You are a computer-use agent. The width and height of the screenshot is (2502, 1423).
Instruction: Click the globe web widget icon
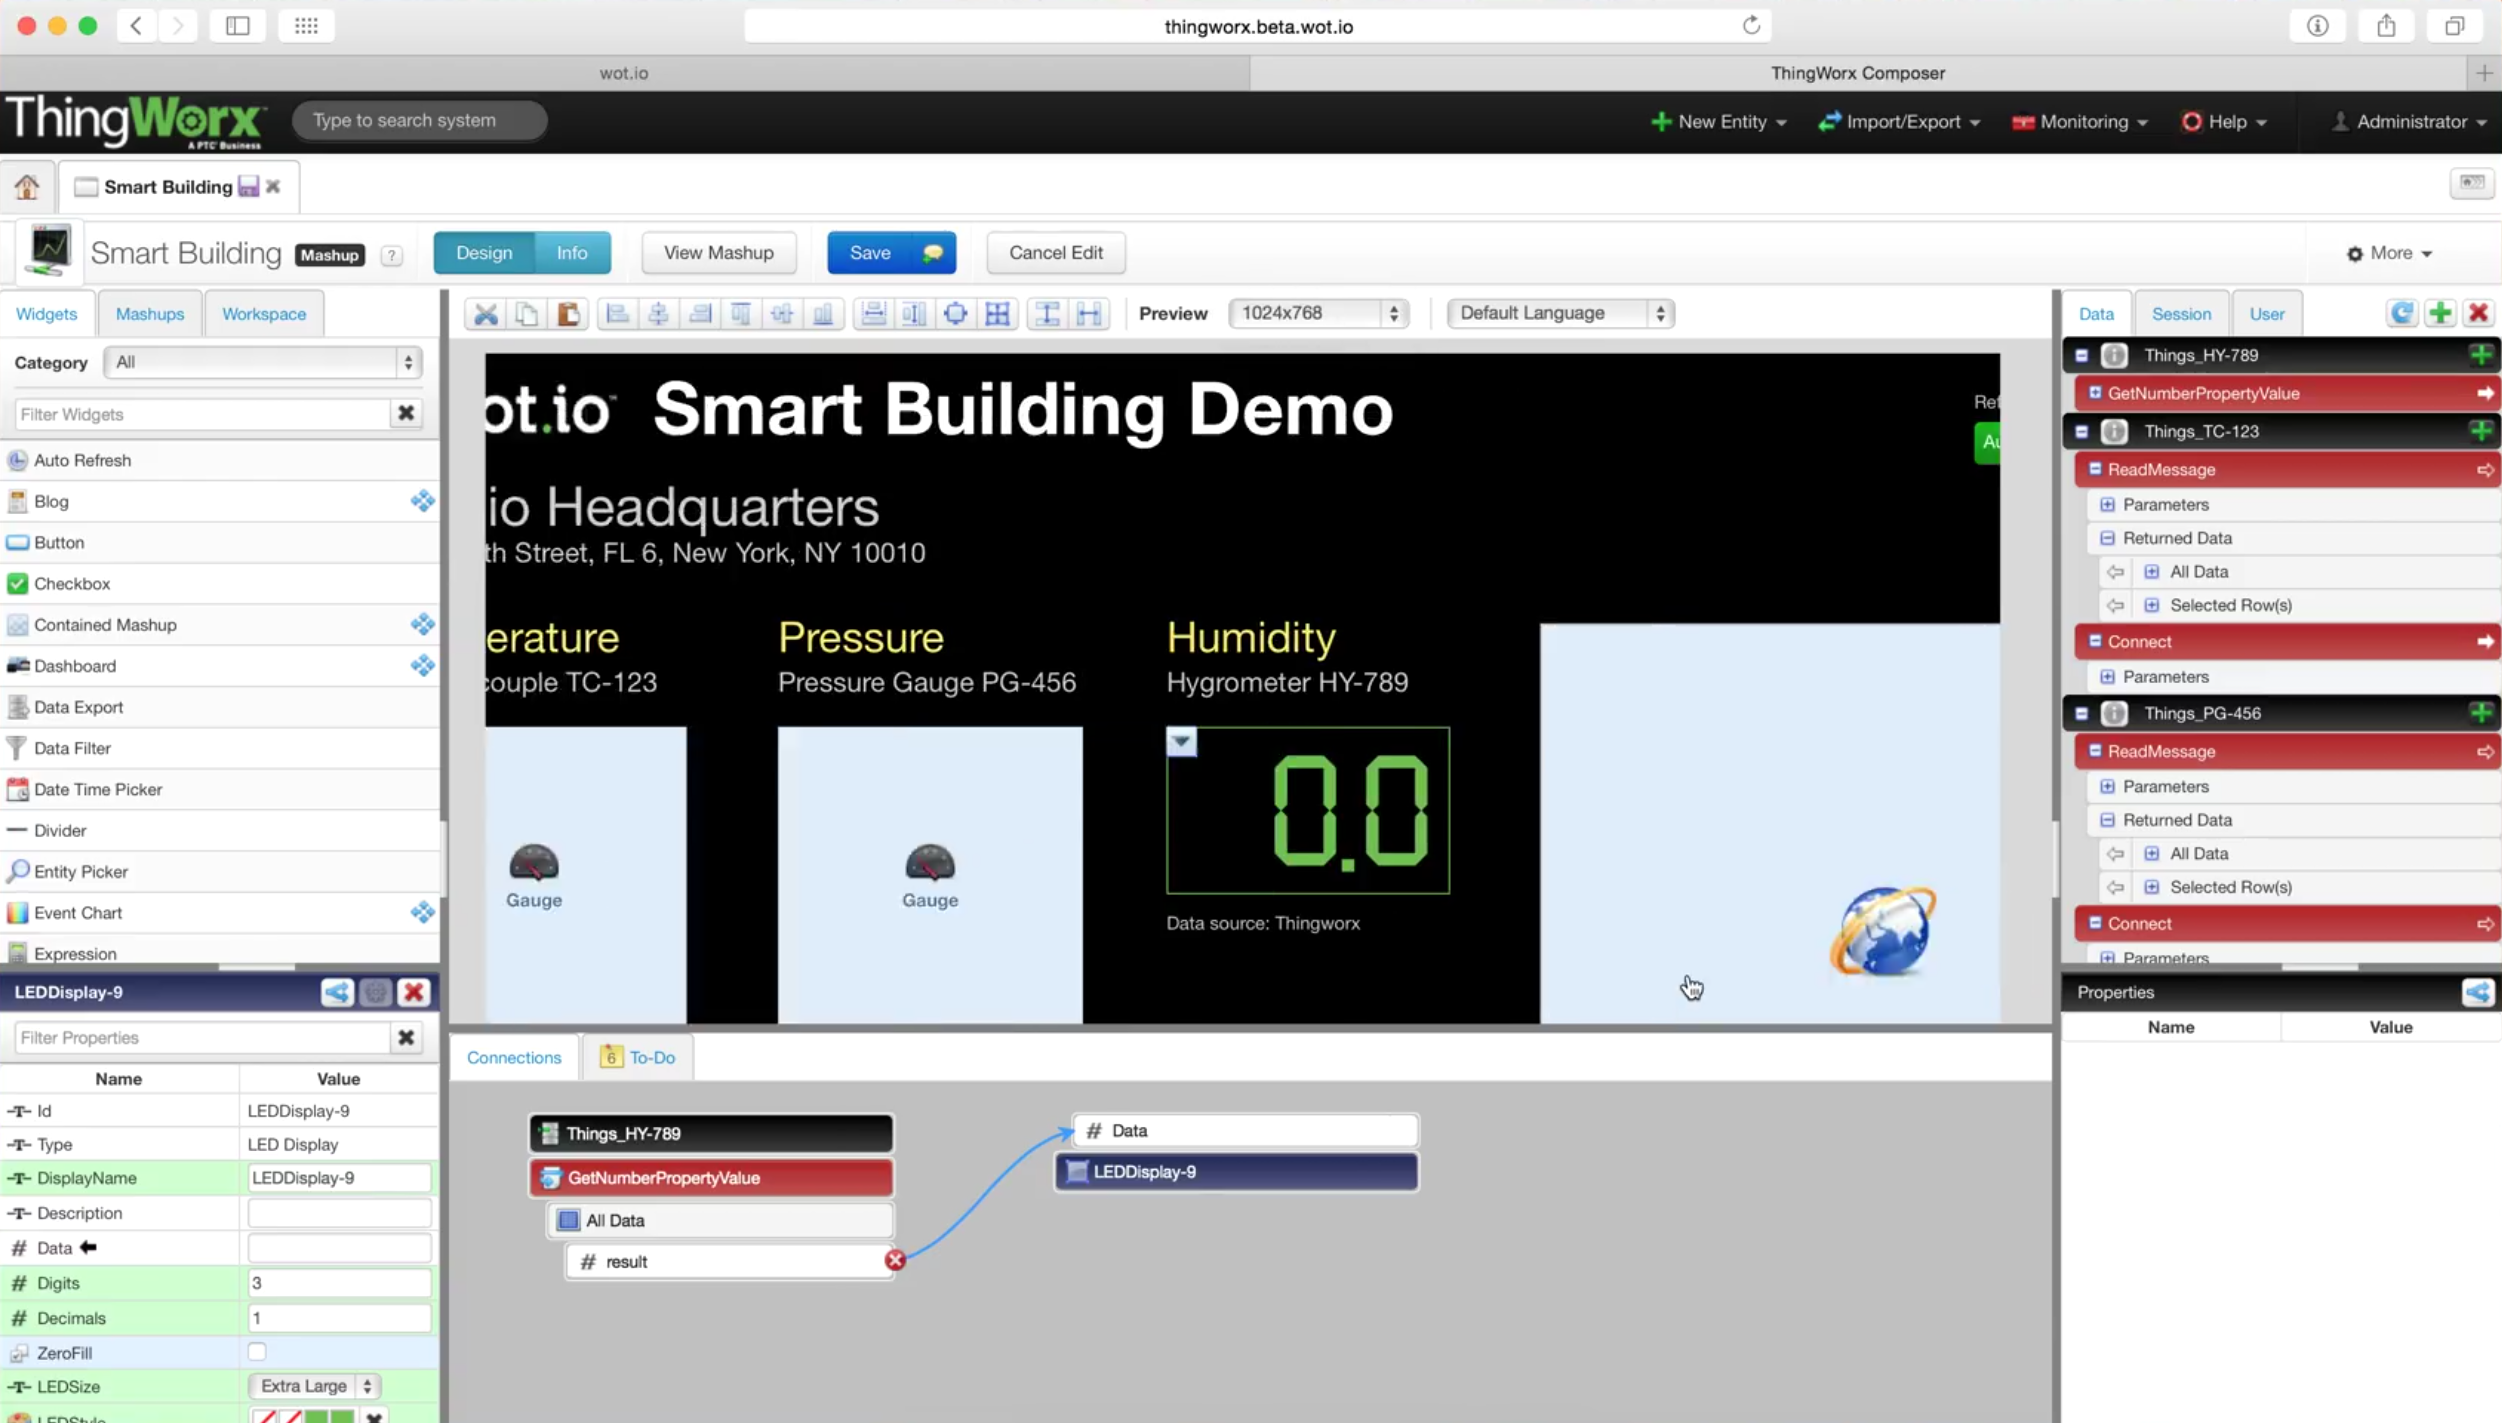point(1883,931)
